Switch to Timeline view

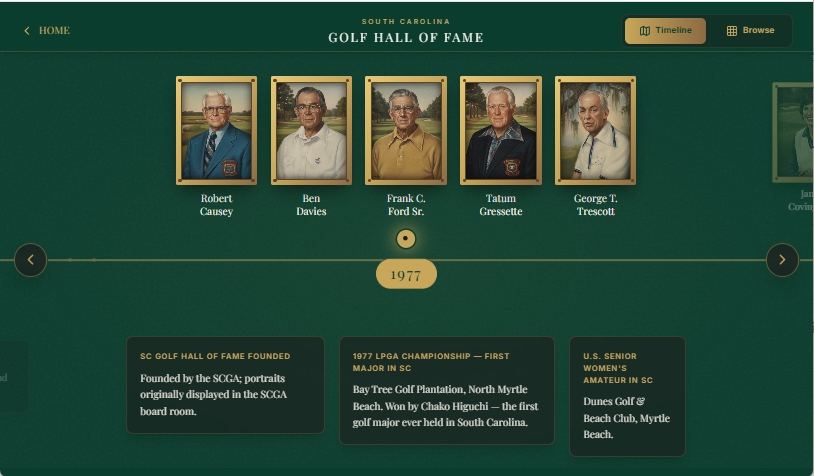coord(665,31)
